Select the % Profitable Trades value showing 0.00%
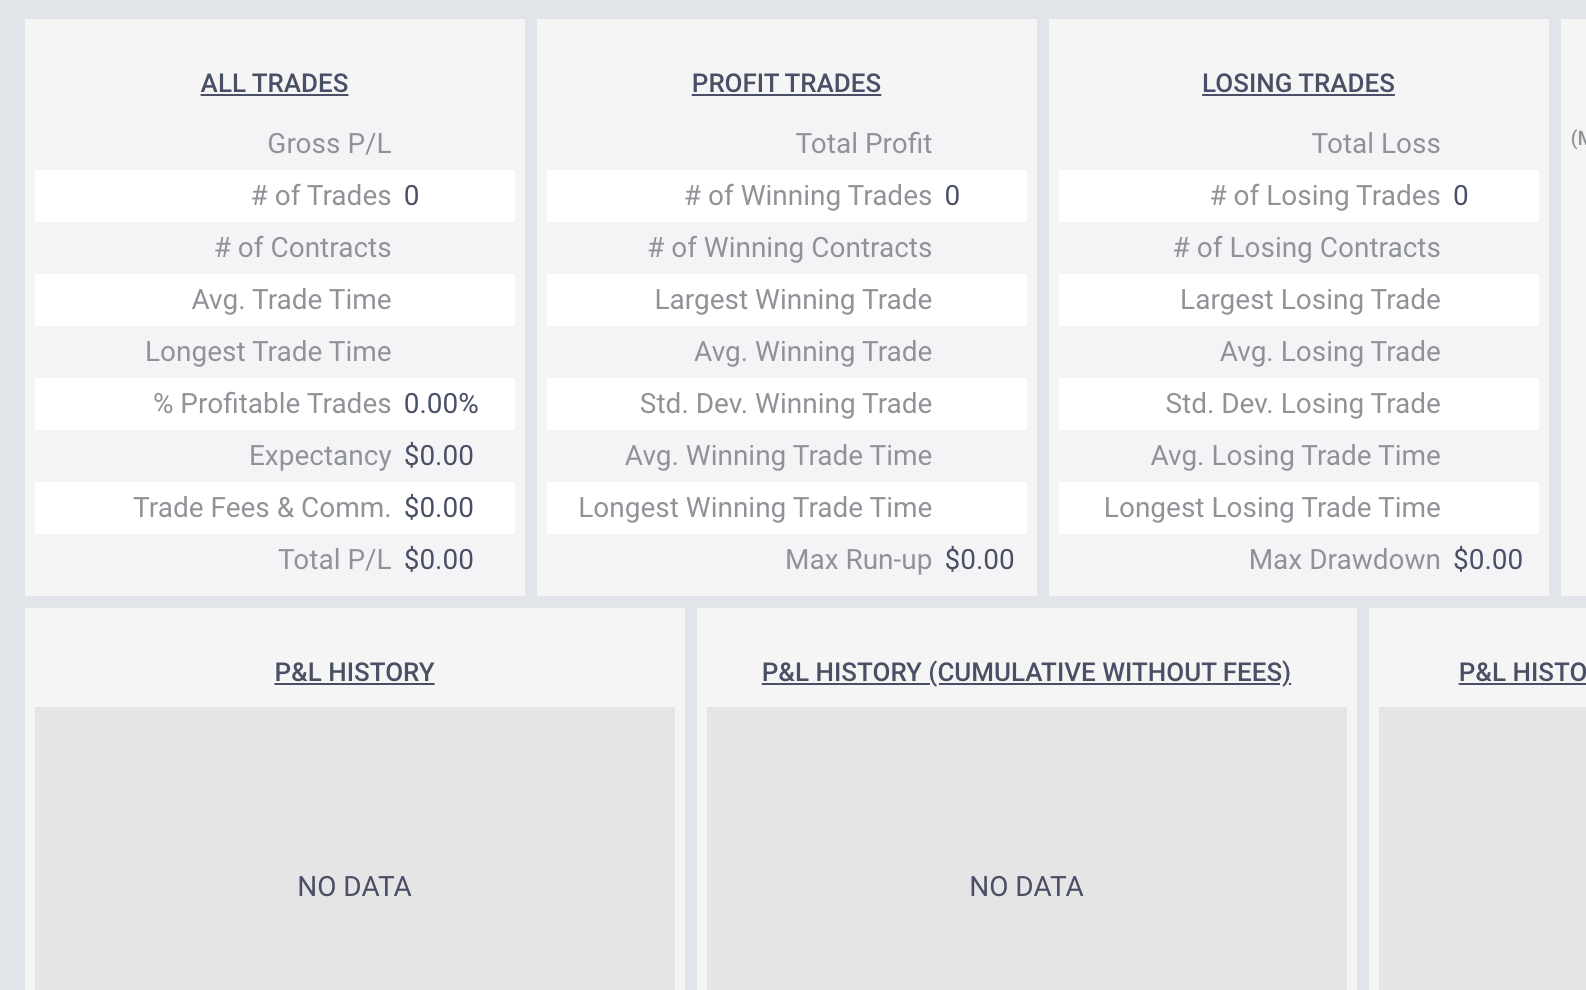The image size is (1586, 990). [440, 404]
